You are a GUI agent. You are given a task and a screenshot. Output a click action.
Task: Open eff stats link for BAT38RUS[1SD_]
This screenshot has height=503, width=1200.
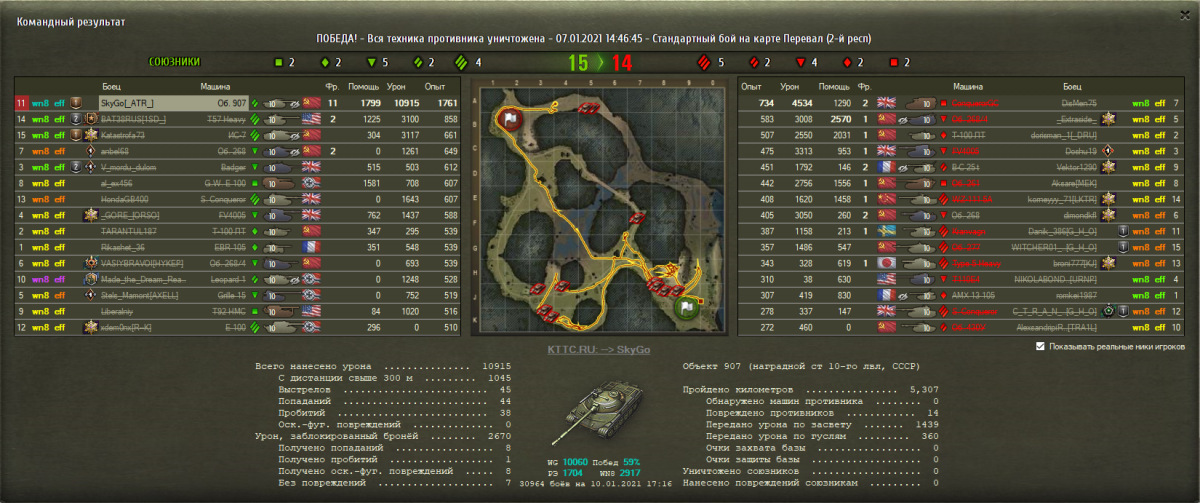[59, 119]
